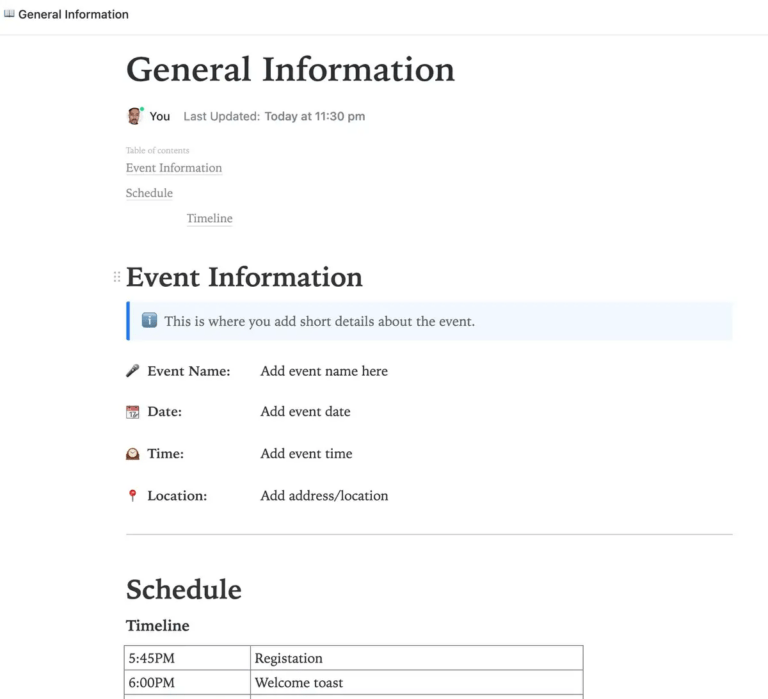
Task: Click the General Information breadcrumb at top
Action: pos(73,15)
